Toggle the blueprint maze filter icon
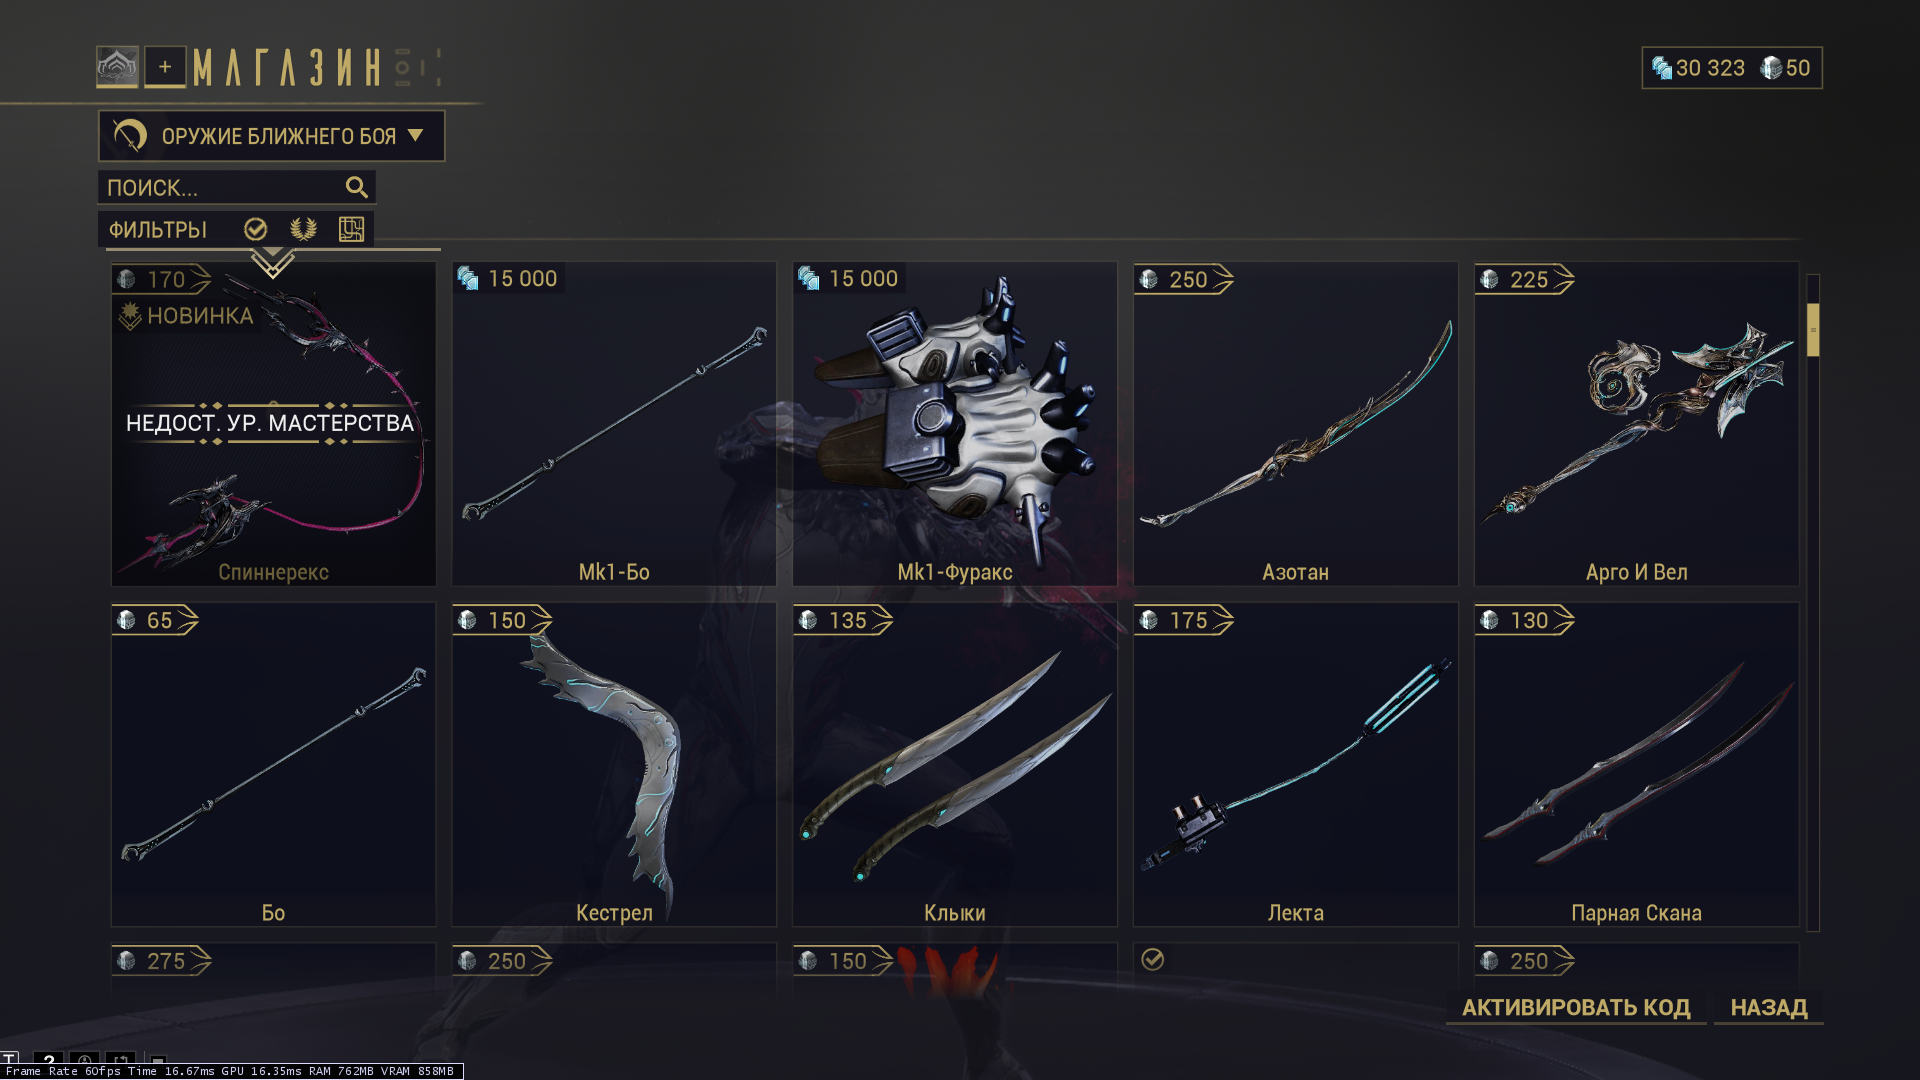This screenshot has width=1920, height=1080. (351, 229)
